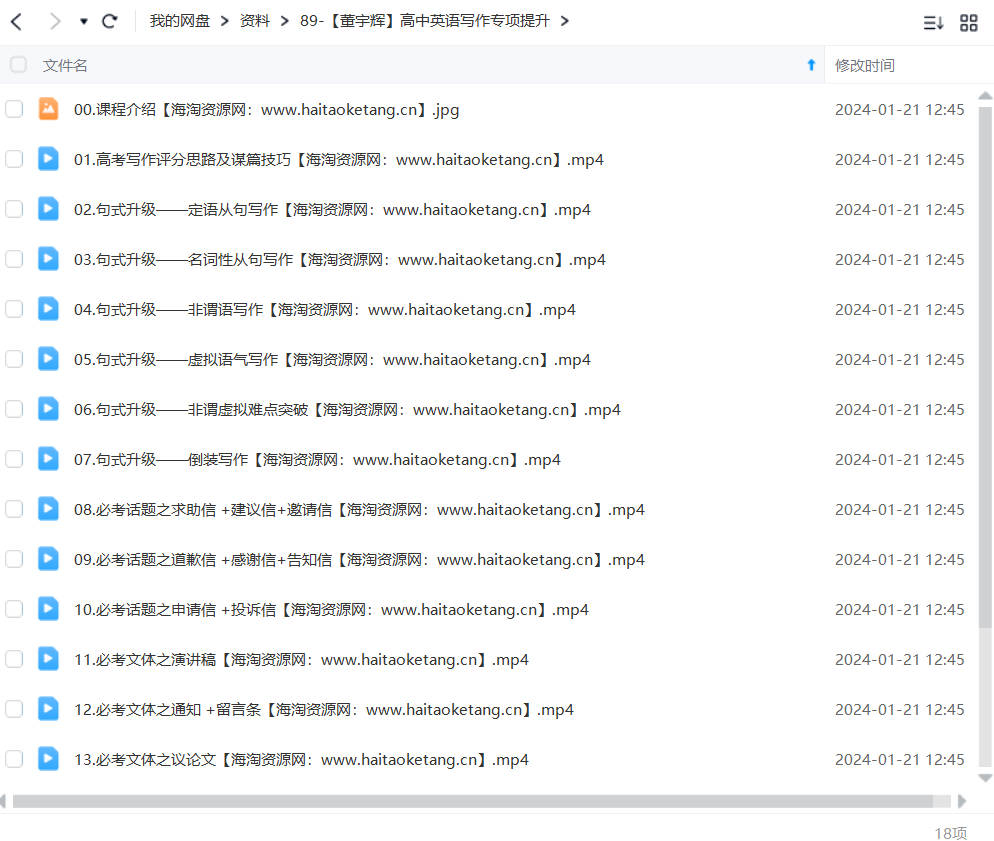Check the box for 10.必考话题之申请信
The height and width of the screenshot is (841, 994).
coord(14,610)
